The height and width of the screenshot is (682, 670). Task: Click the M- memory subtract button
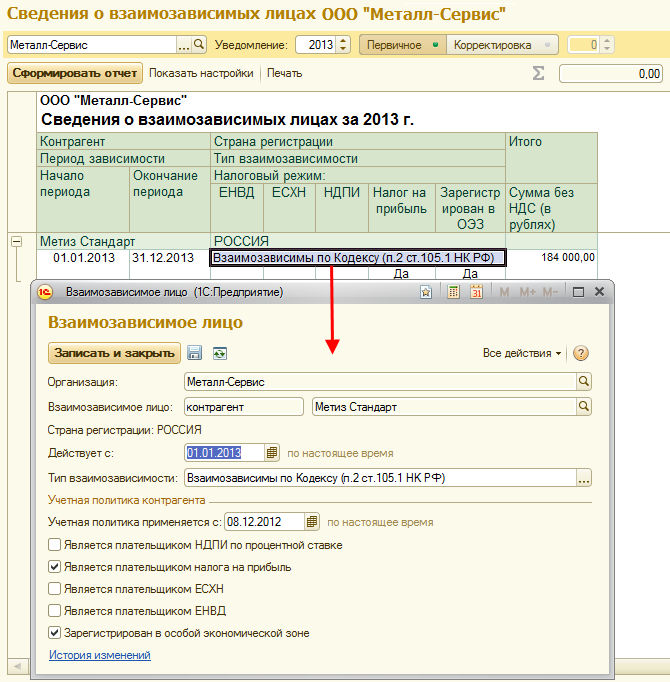[x=550, y=292]
